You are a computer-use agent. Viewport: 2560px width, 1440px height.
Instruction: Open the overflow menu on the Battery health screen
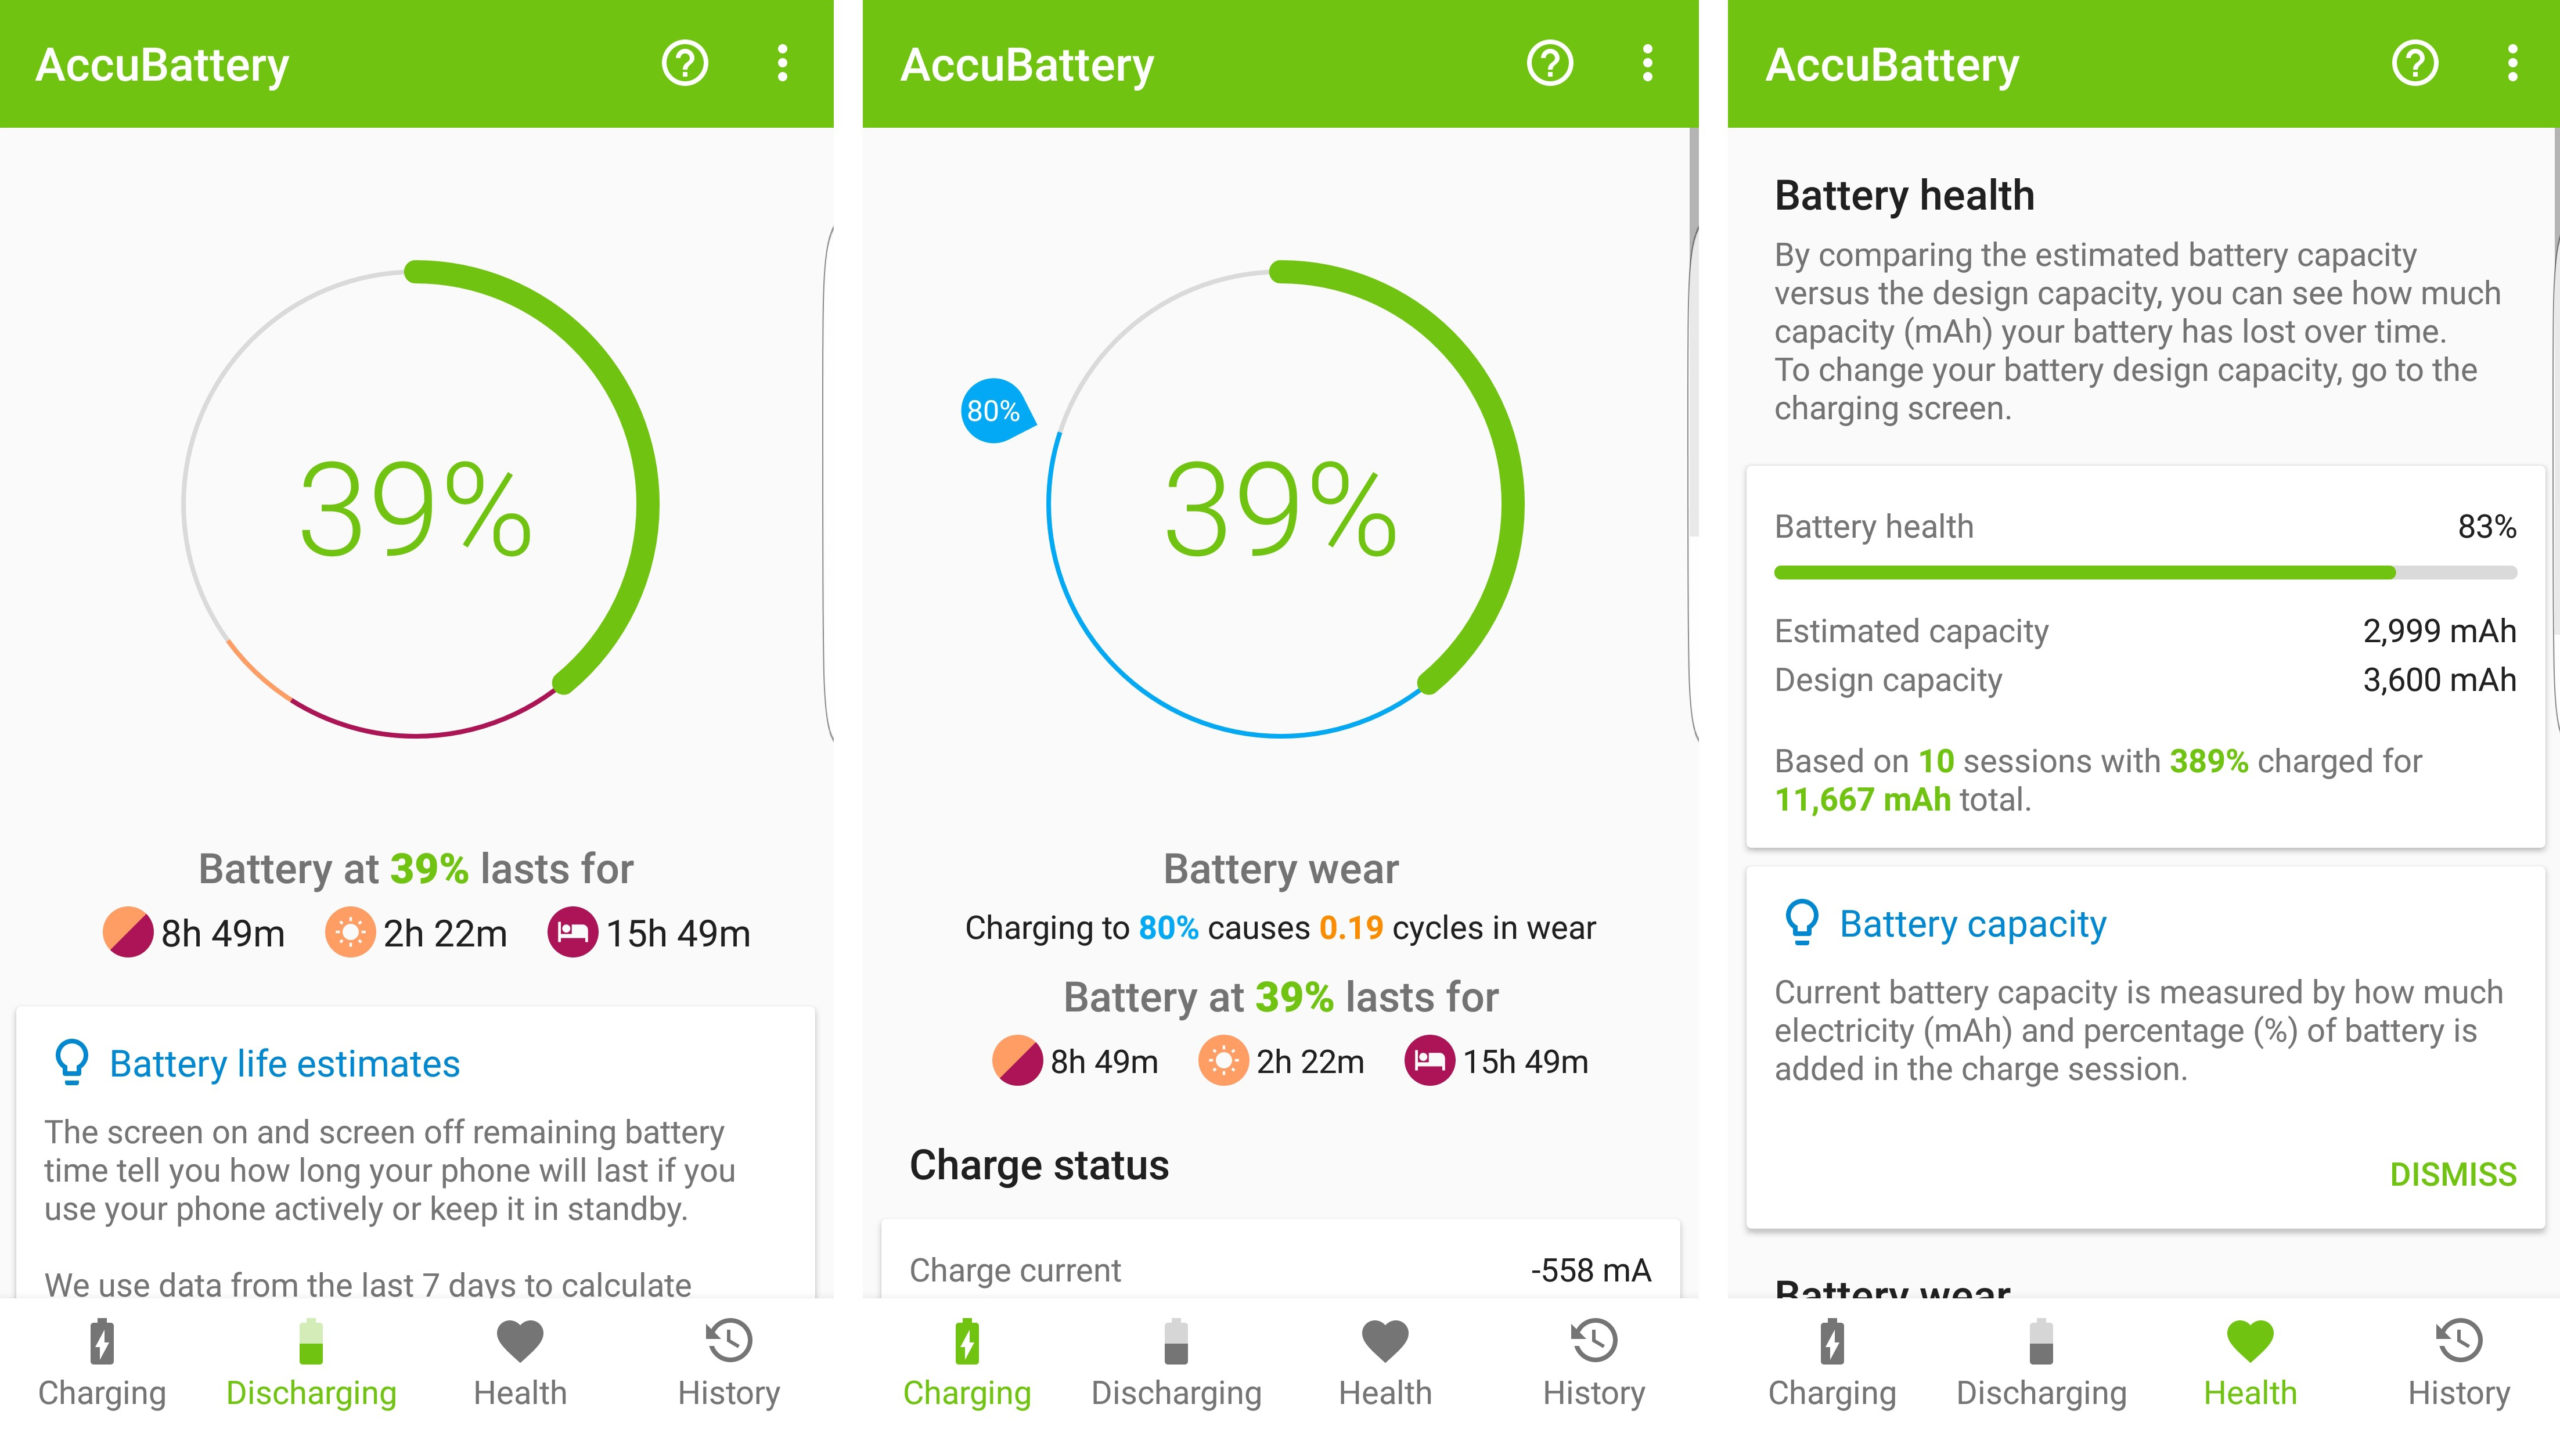(2512, 64)
